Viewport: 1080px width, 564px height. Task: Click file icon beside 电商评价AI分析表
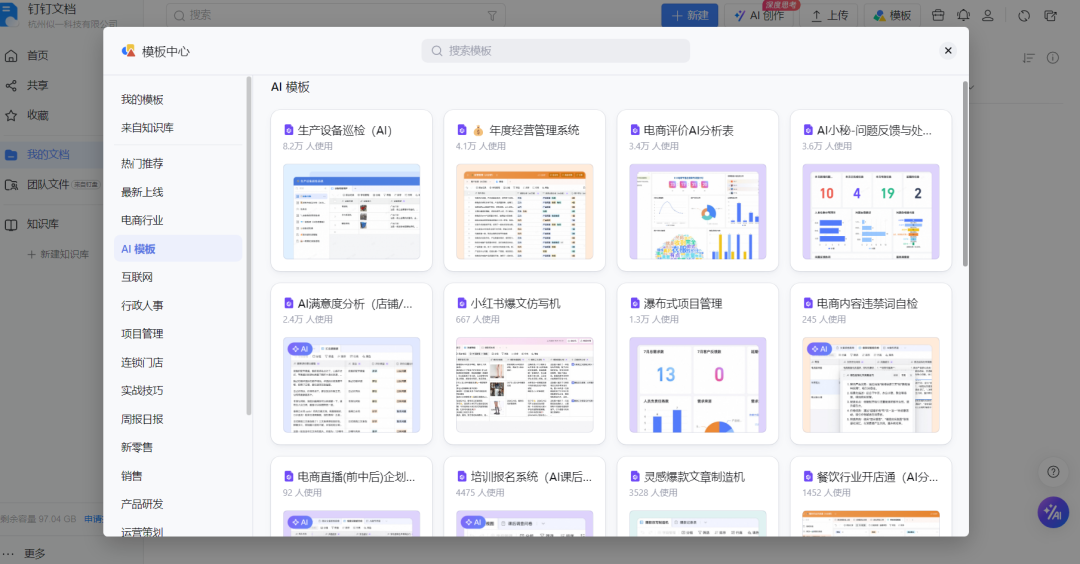(635, 130)
